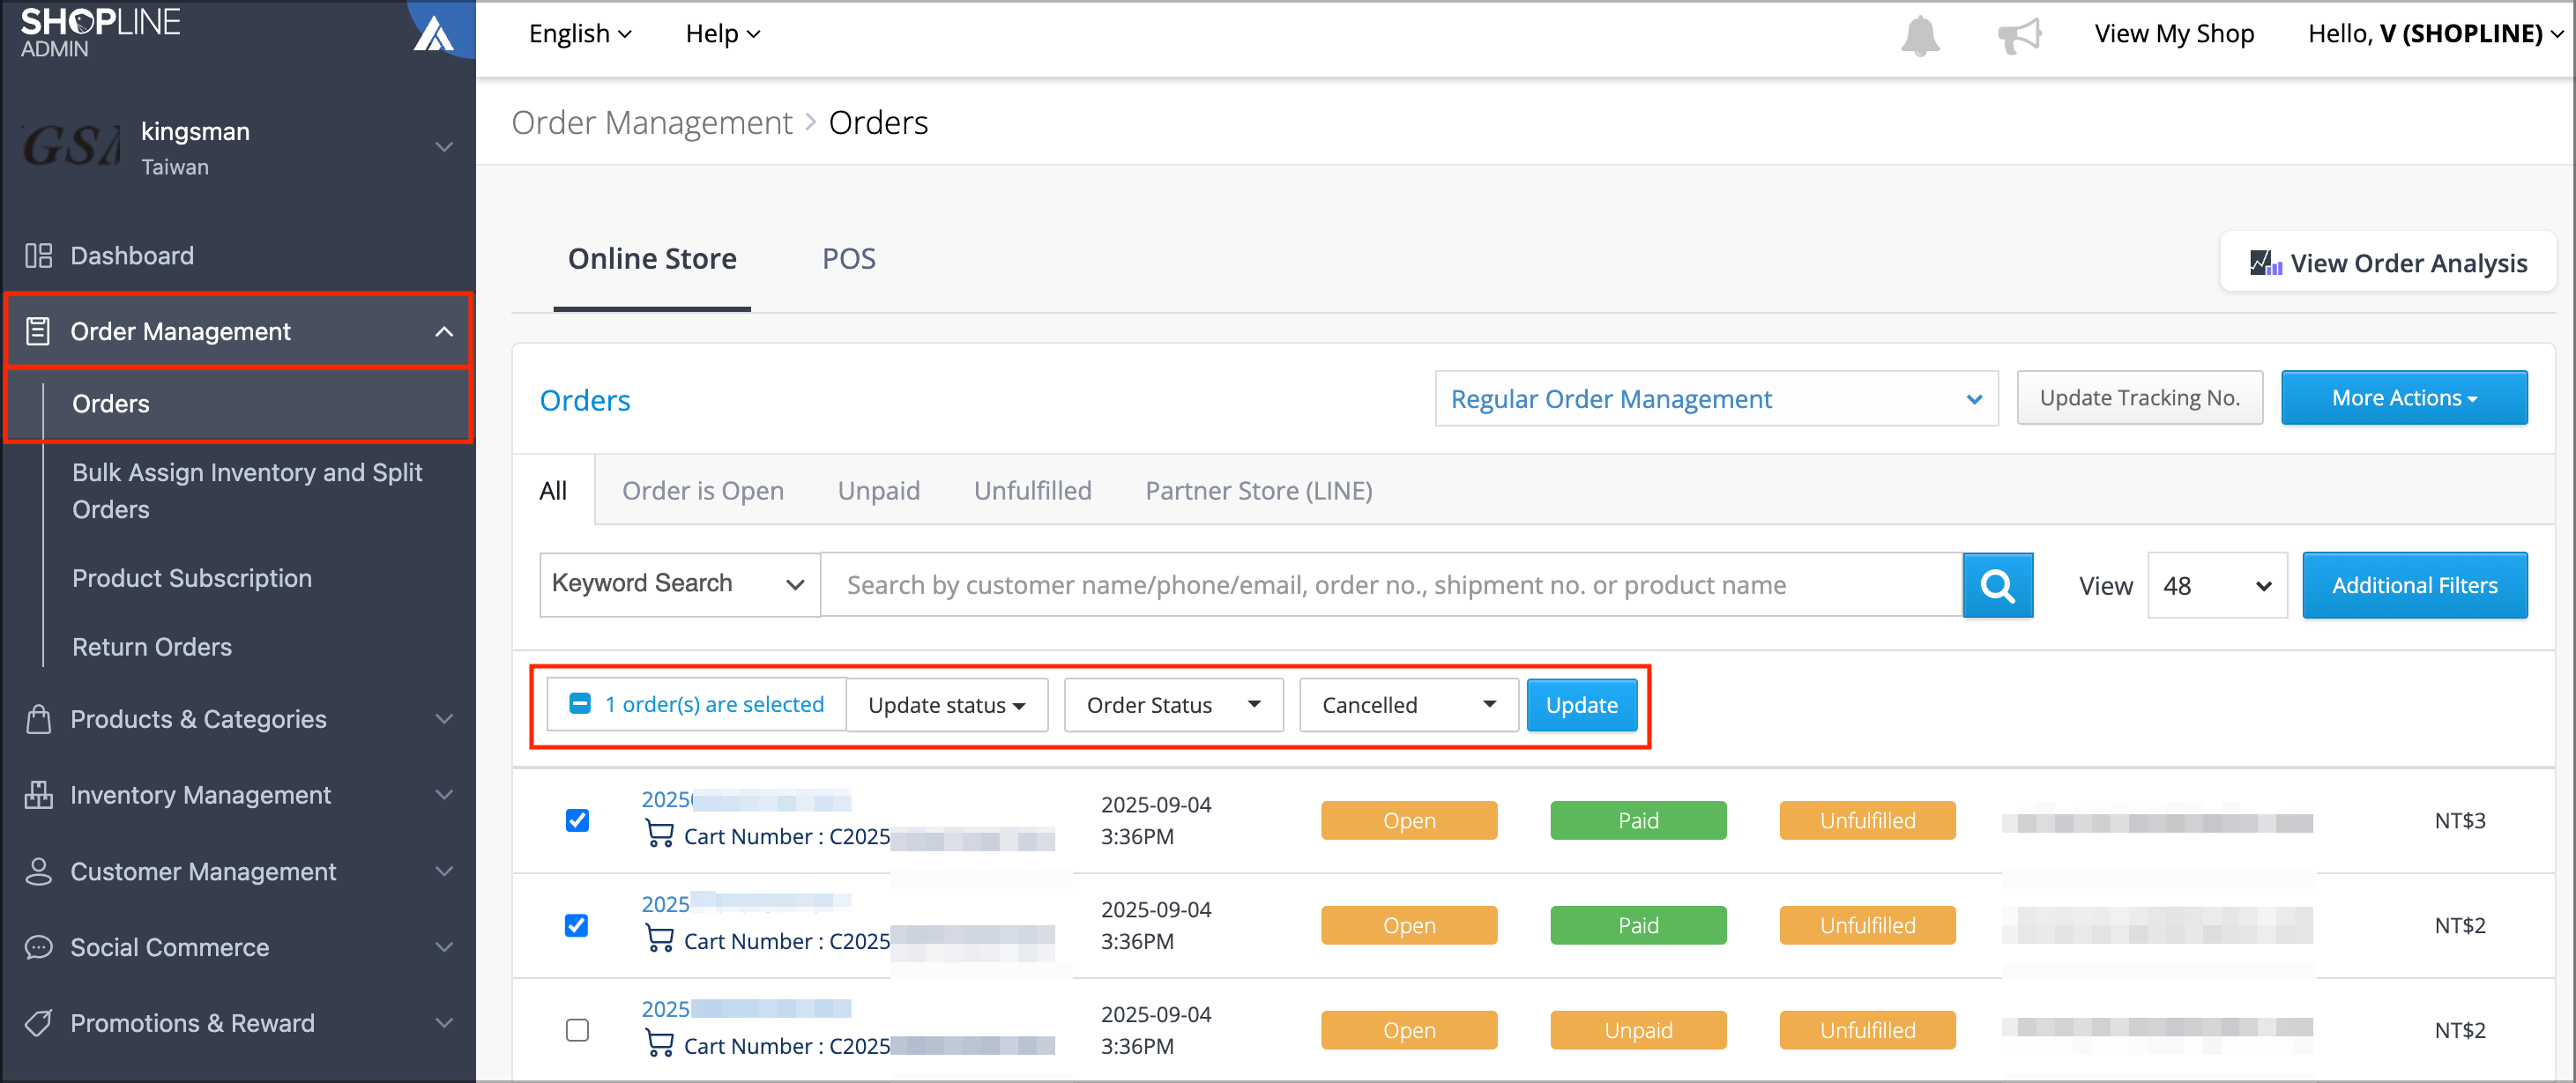Click the Order Management breadcrumb link
Screen dimensions: 2576x1083
[x=652, y=123]
